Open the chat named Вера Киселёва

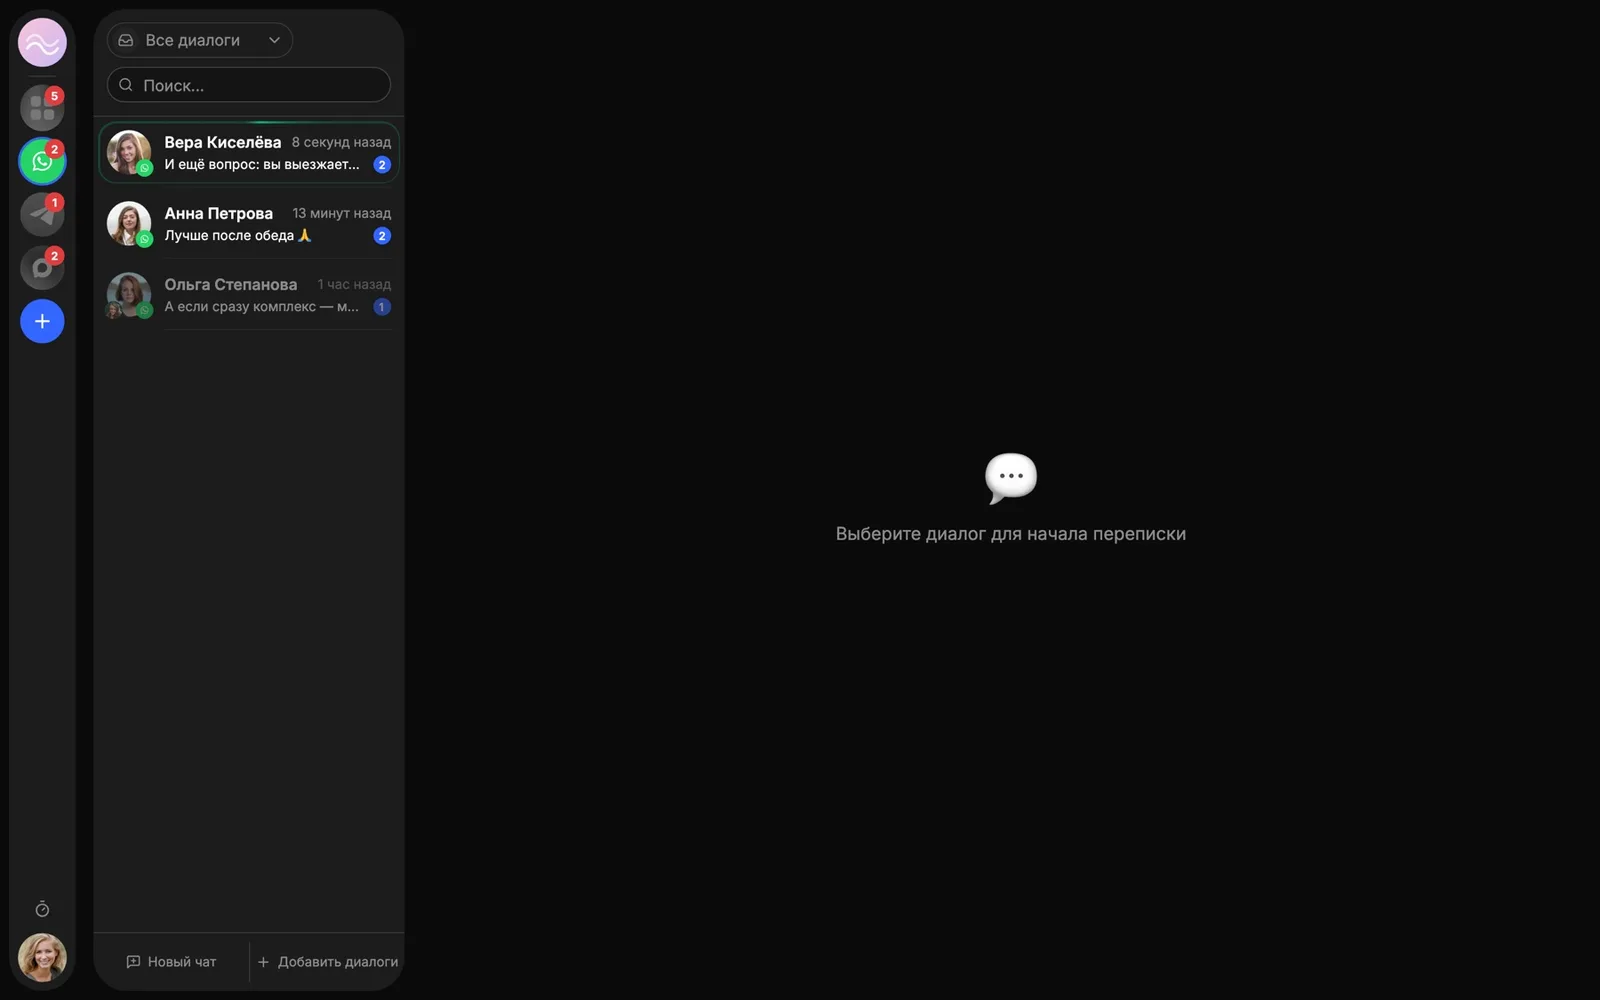tap(249, 153)
